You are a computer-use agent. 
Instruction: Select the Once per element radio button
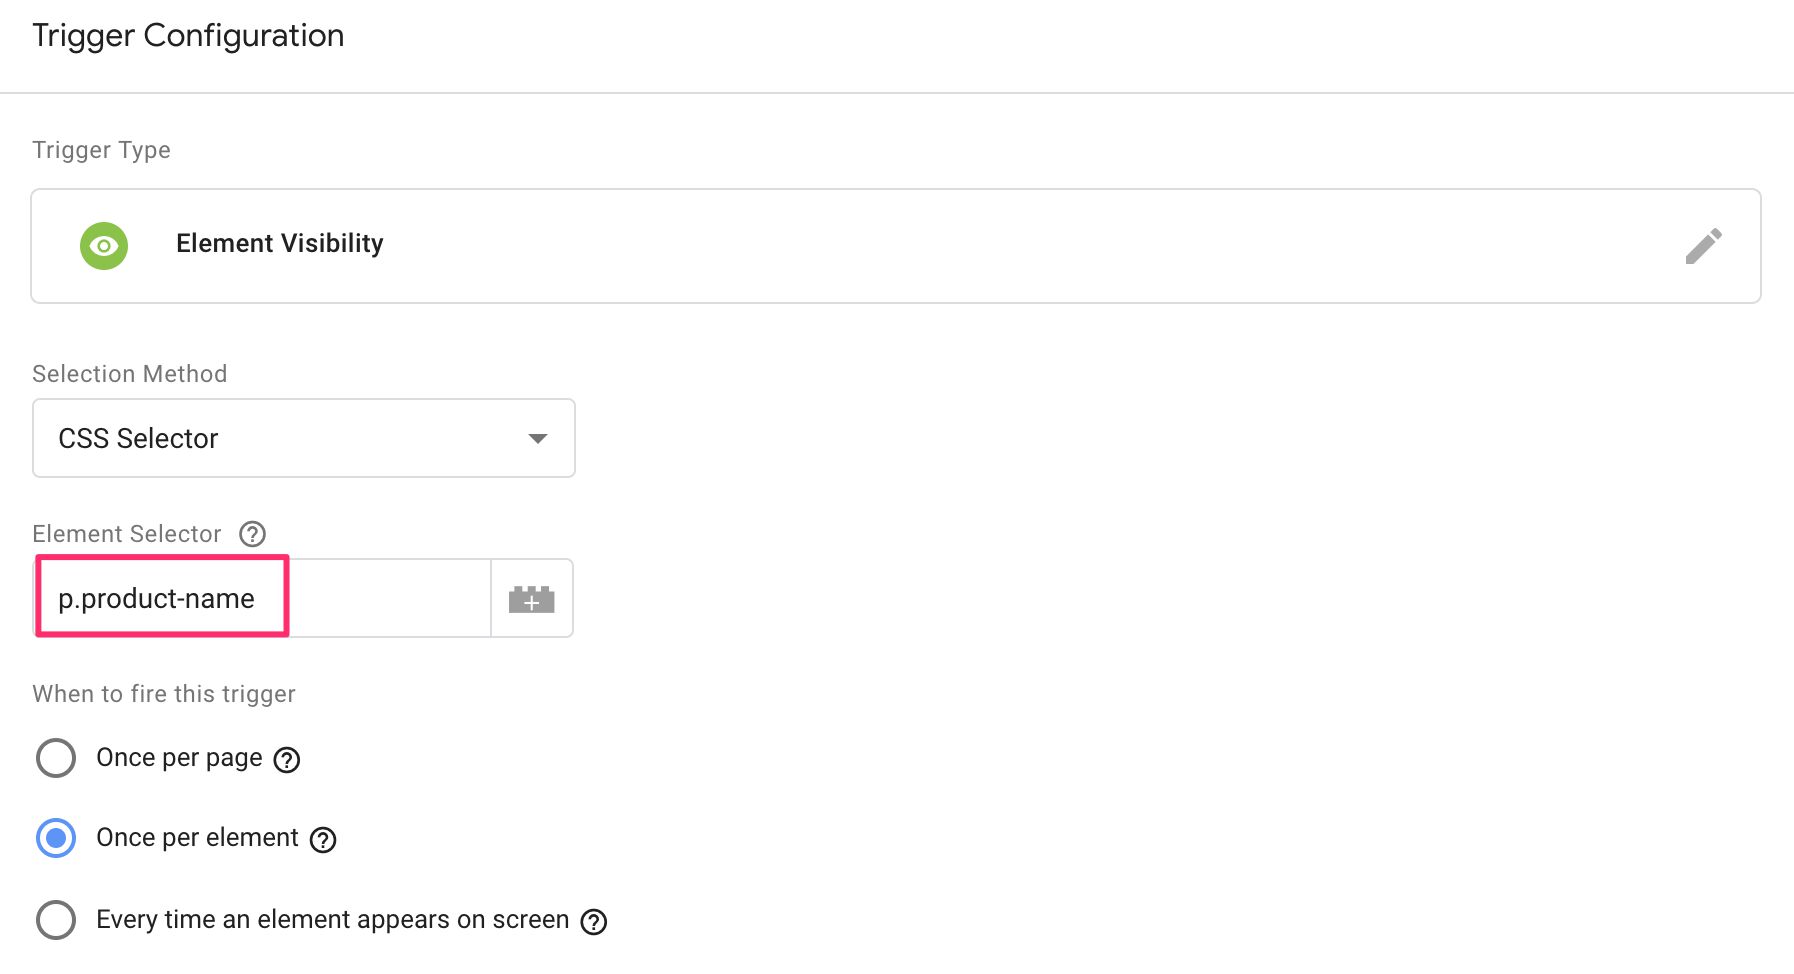tap(56, 838)
